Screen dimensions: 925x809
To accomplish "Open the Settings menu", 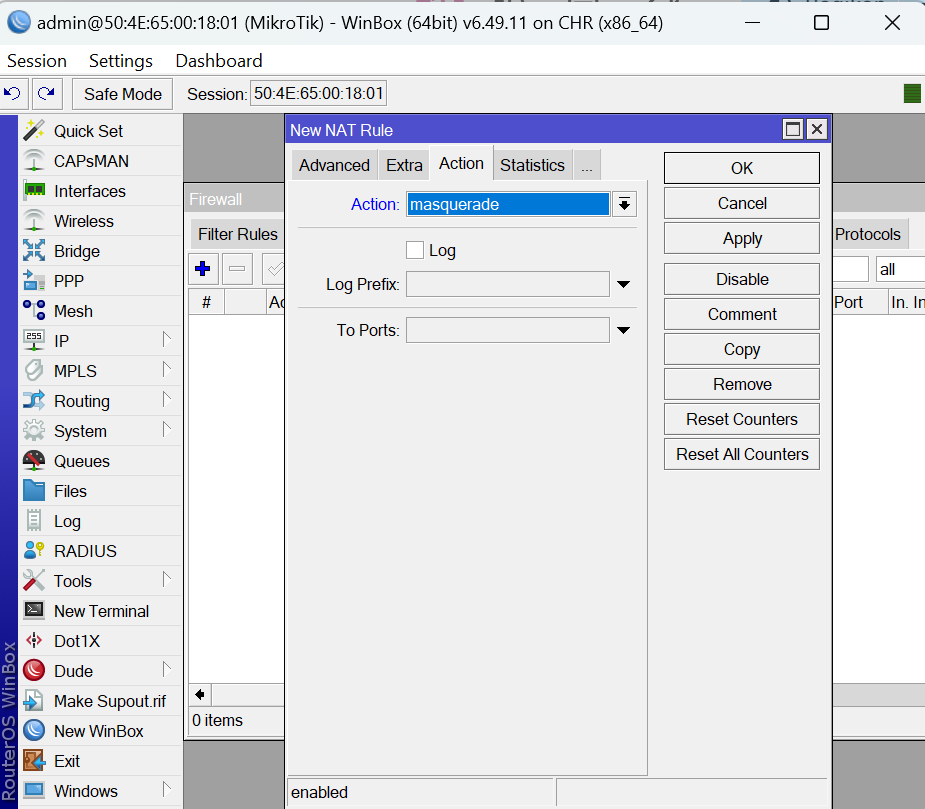I will [x=121, y=61].
